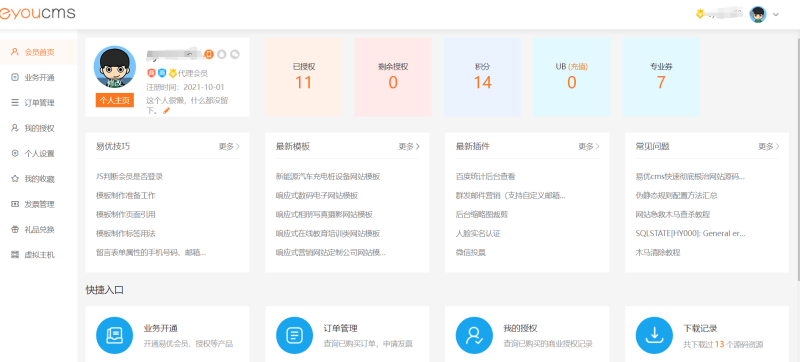
Task: Open article 模板制作准备工作
Action: tap(126, 195)
